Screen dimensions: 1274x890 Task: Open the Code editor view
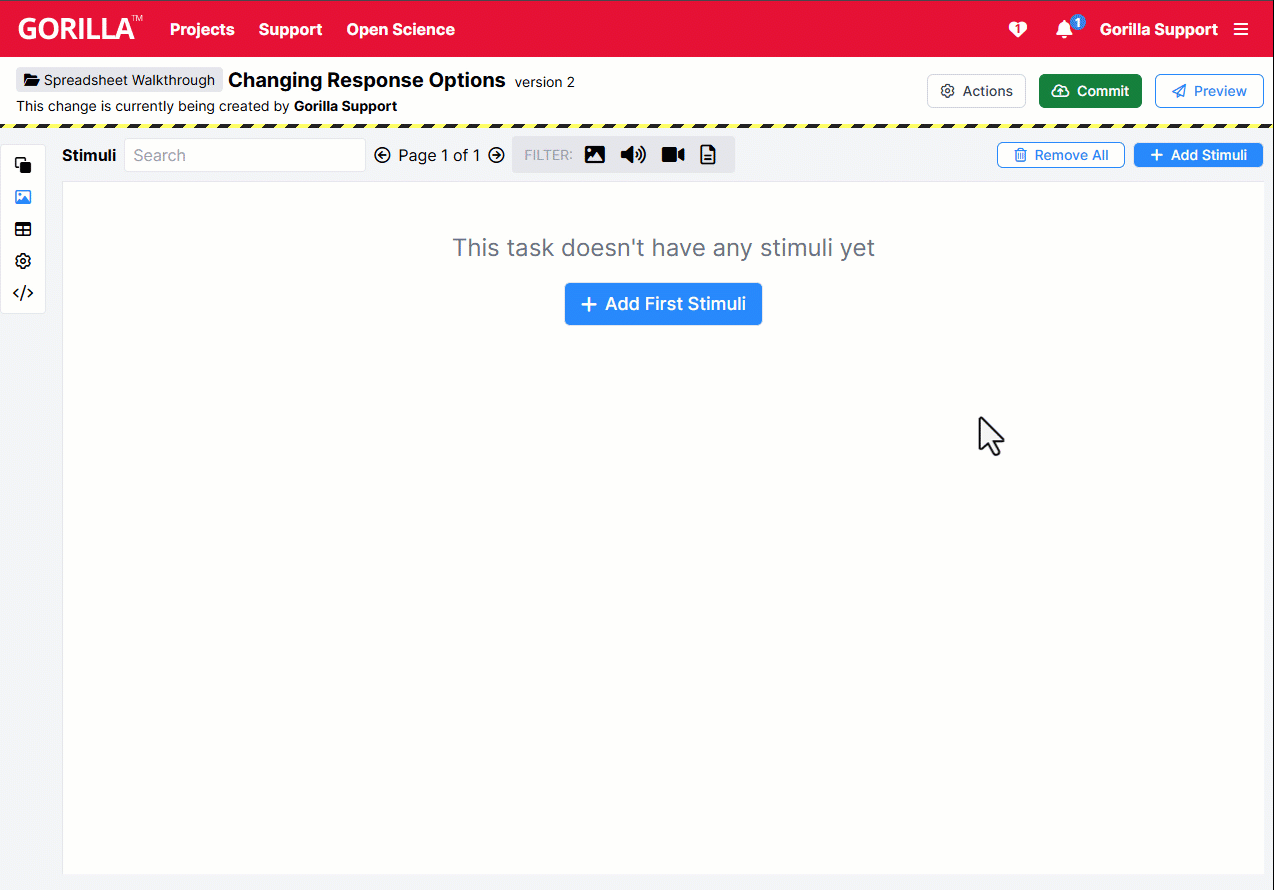(x=22, y=293)
